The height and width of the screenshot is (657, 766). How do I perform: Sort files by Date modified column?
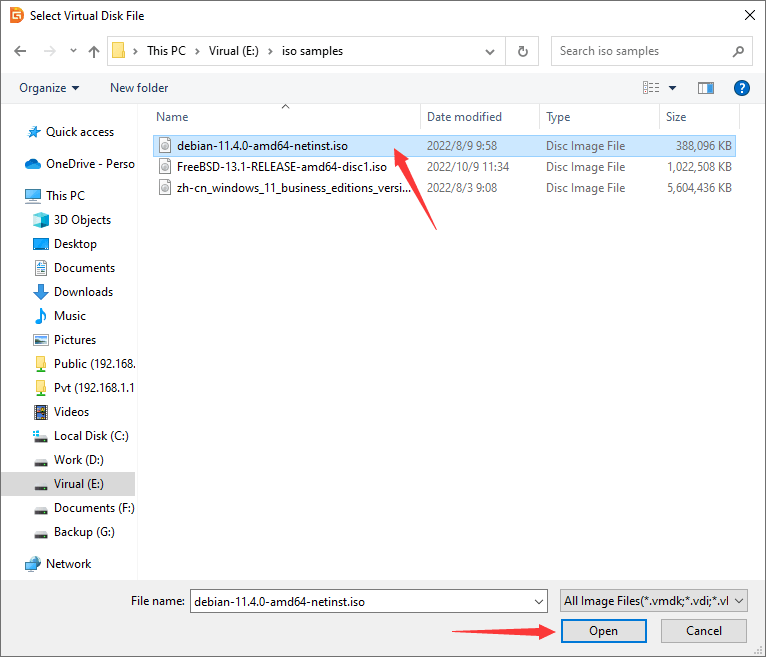coord(464,117)
